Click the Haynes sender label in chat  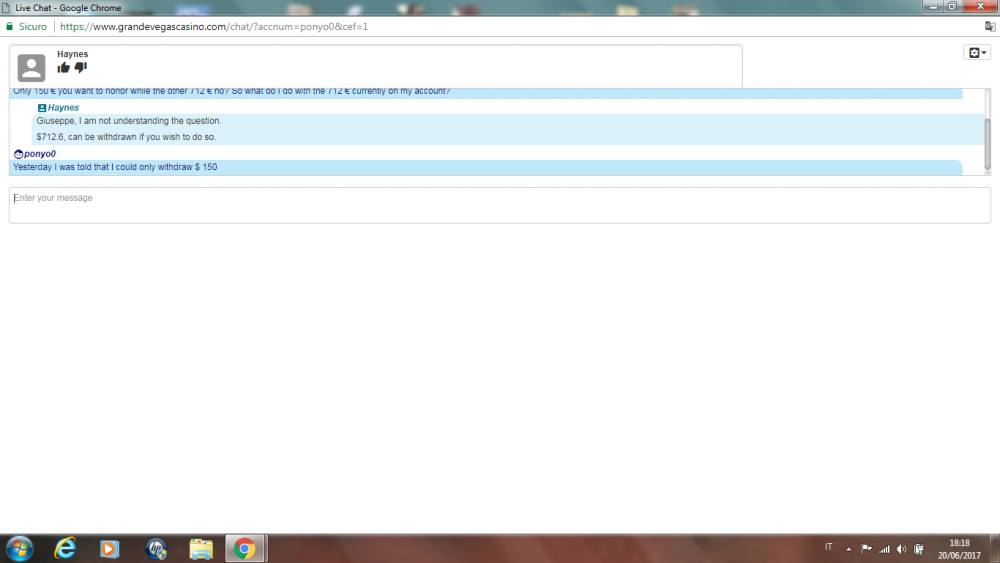point(63,108)
